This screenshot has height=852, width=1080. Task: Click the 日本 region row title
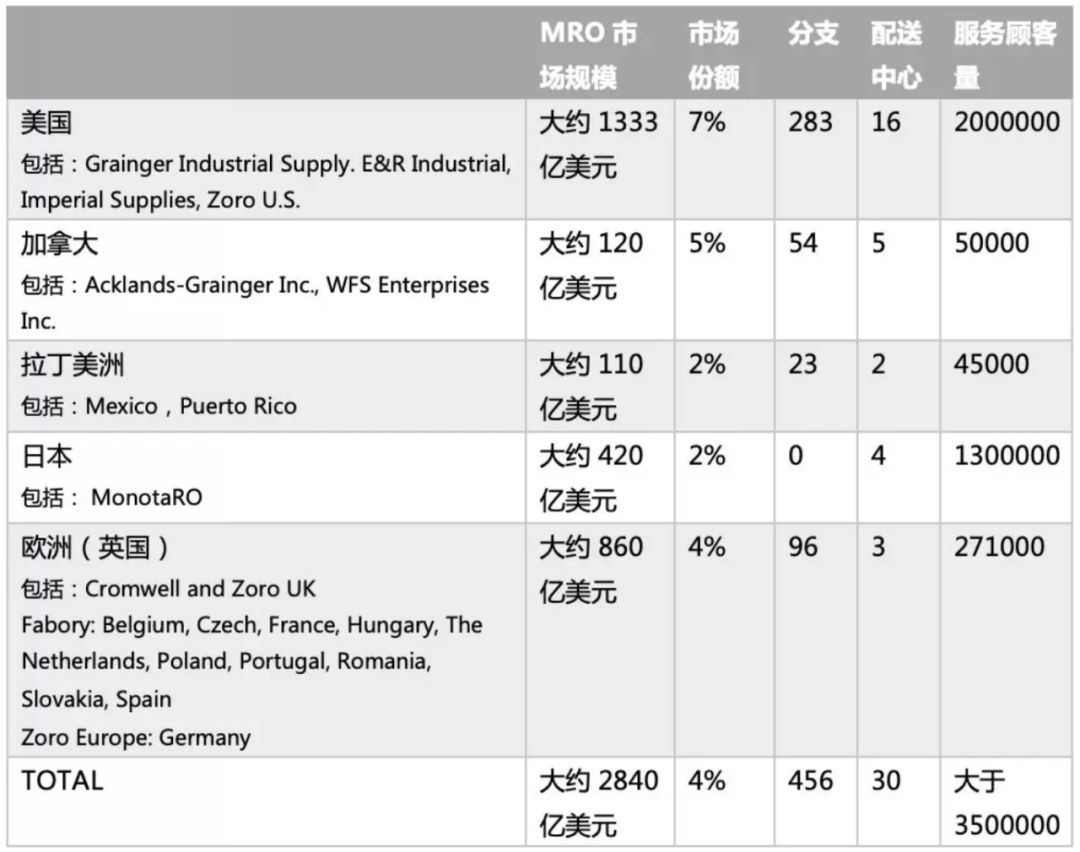click(46, 456)
